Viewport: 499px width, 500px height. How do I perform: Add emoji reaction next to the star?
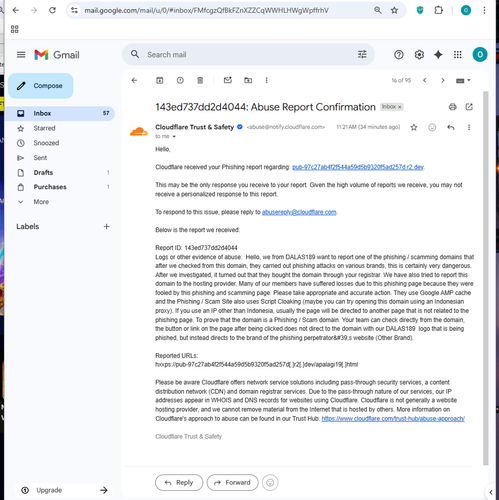432,127
